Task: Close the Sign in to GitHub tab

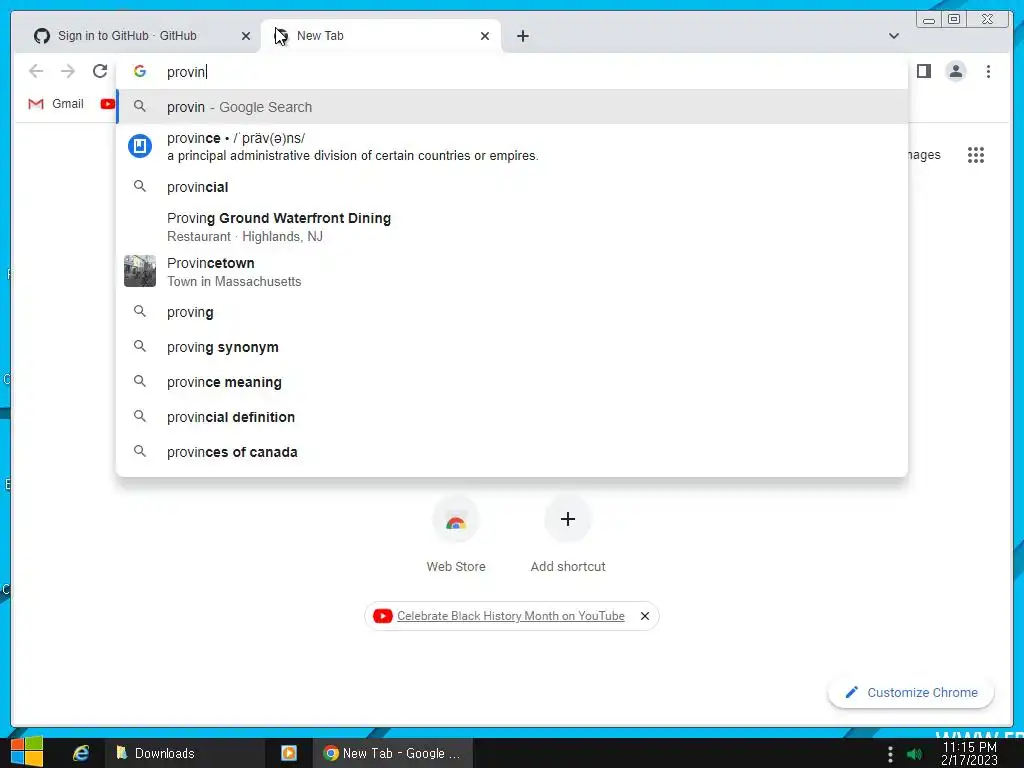Action: [246, 36]
